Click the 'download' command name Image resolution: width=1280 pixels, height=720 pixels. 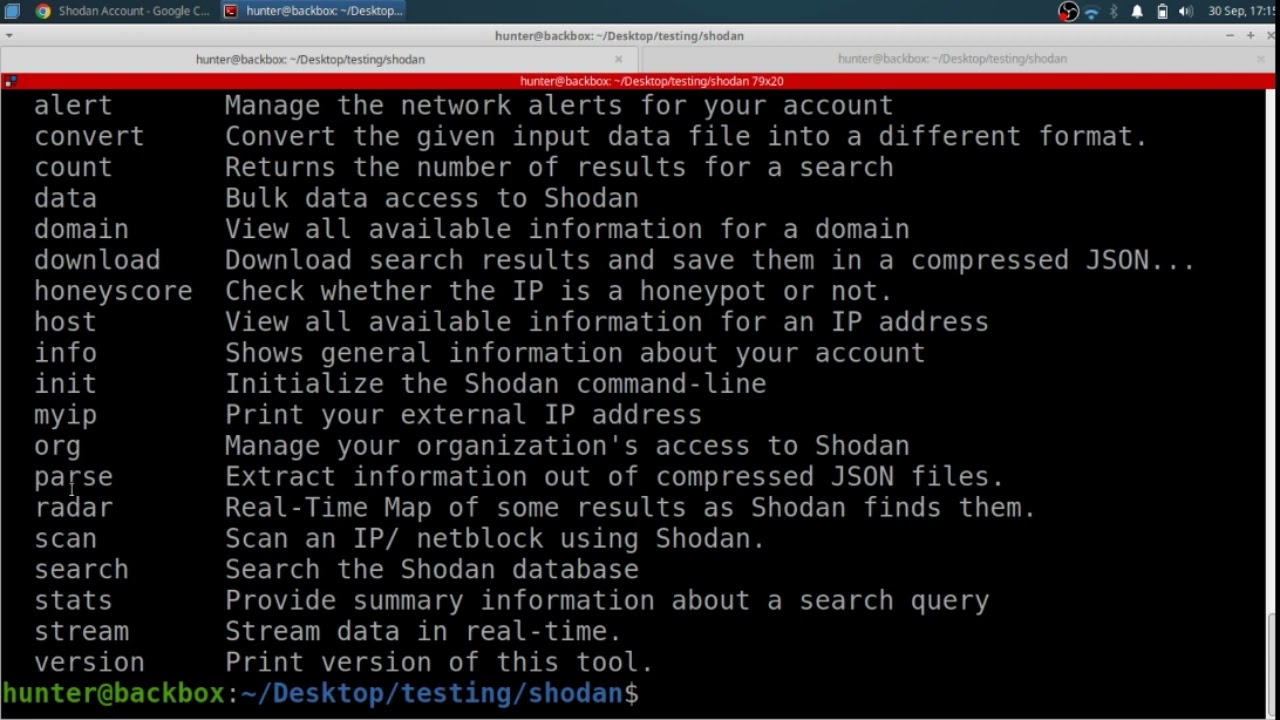coord(97,260)
